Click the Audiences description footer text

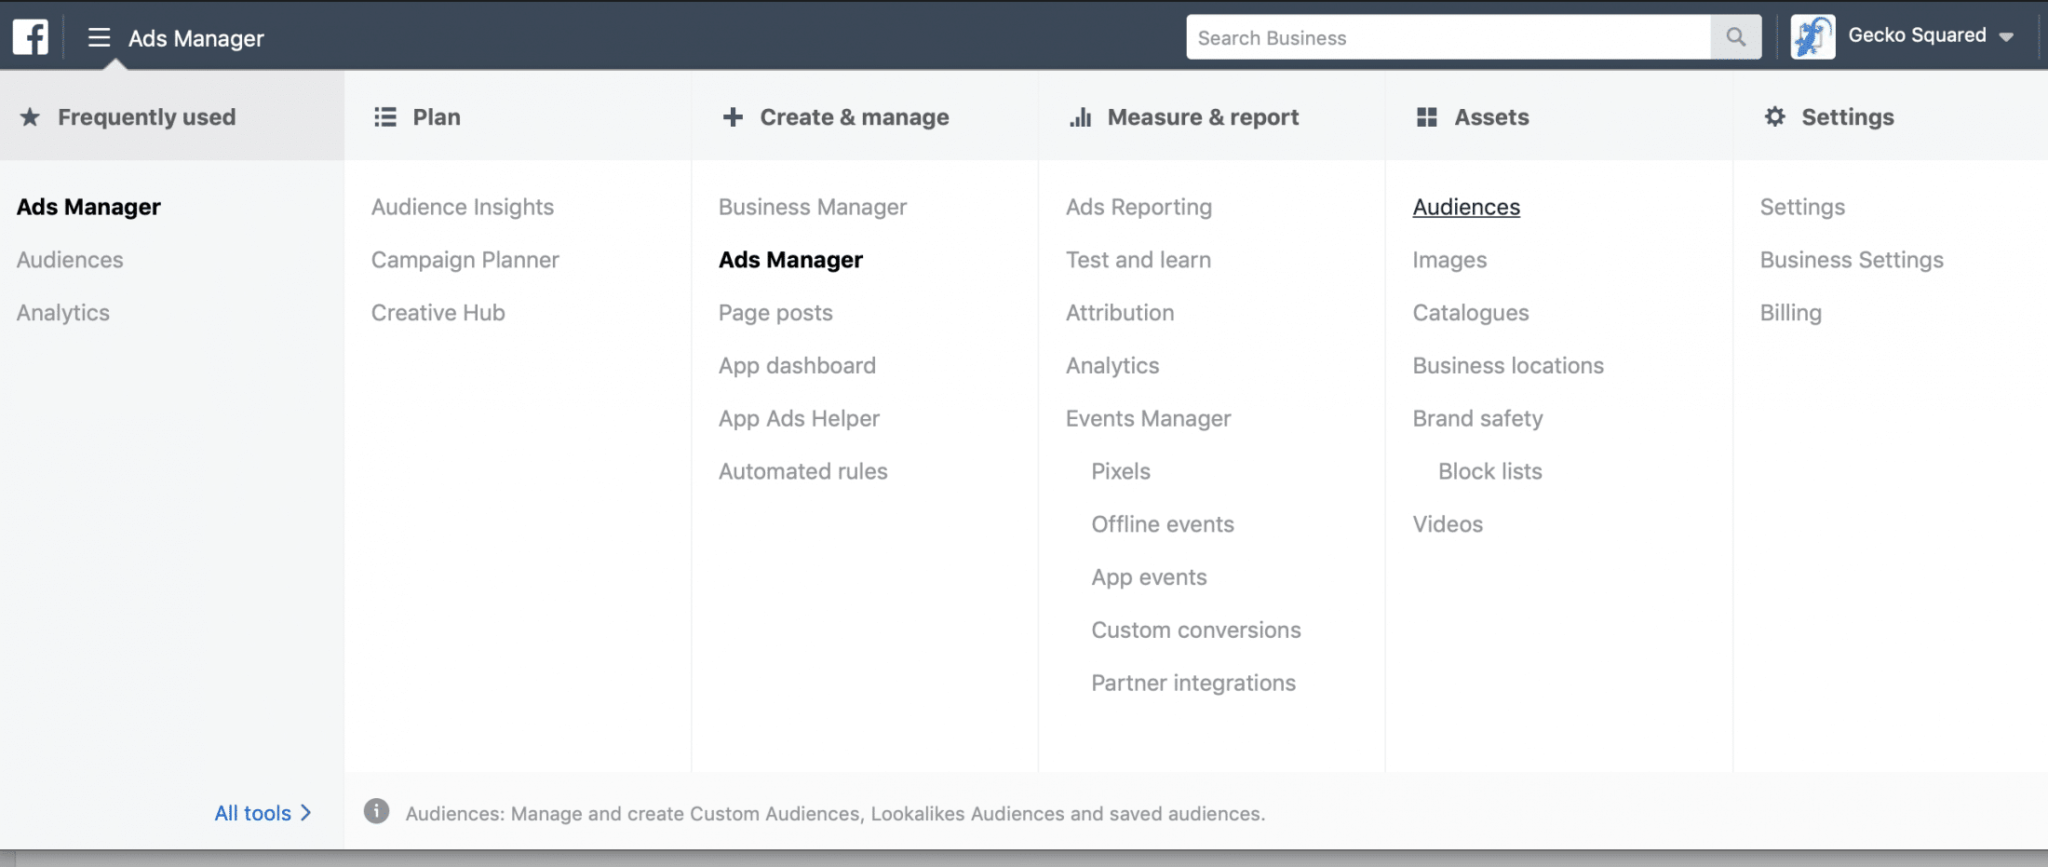click(x=835, y=814)
